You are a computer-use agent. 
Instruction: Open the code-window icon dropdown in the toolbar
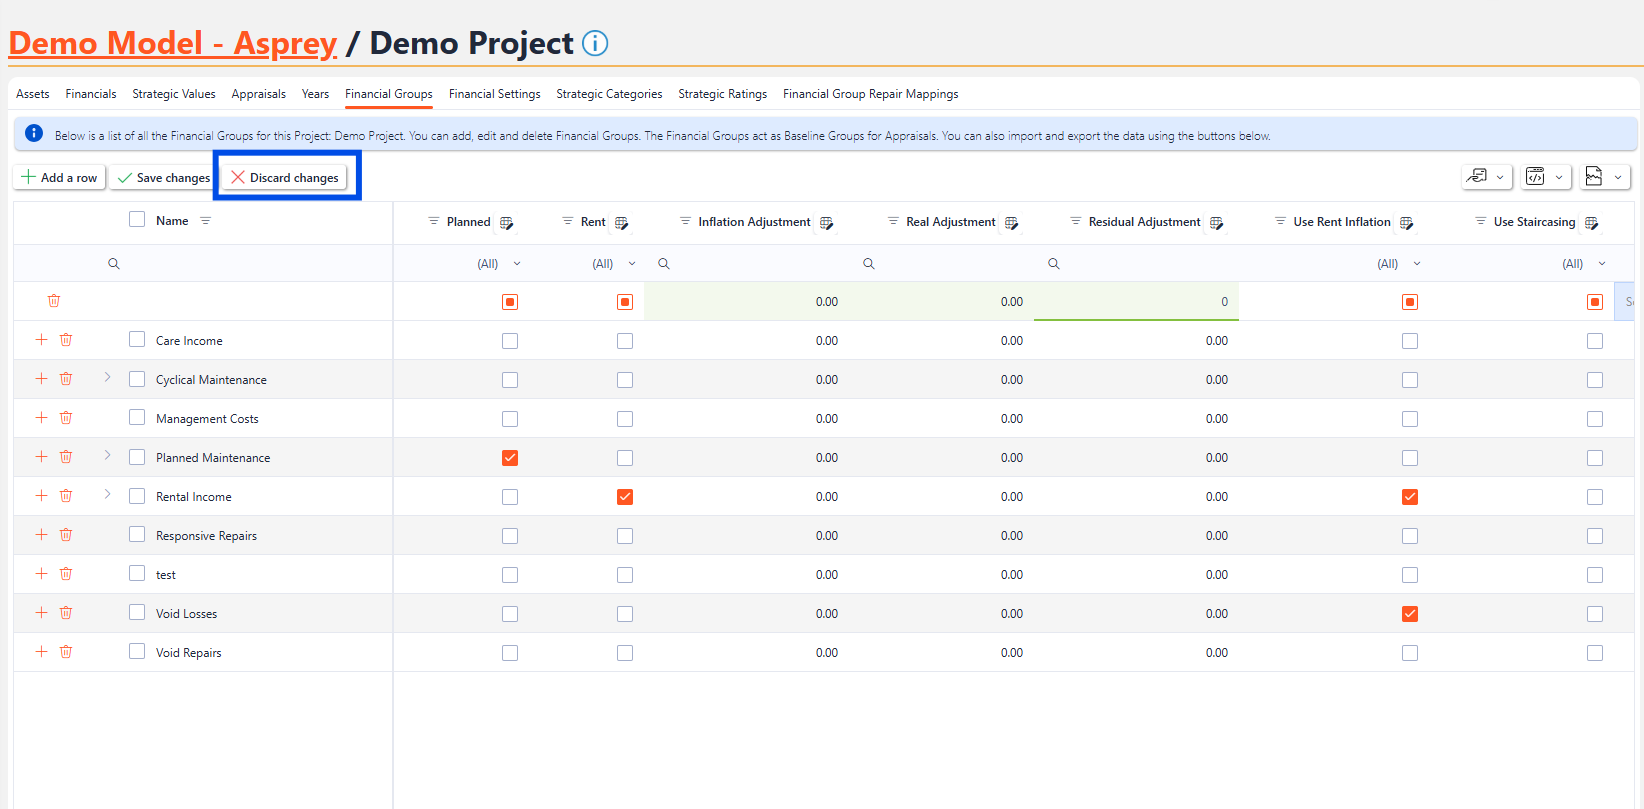click(x=1546, y=177)
